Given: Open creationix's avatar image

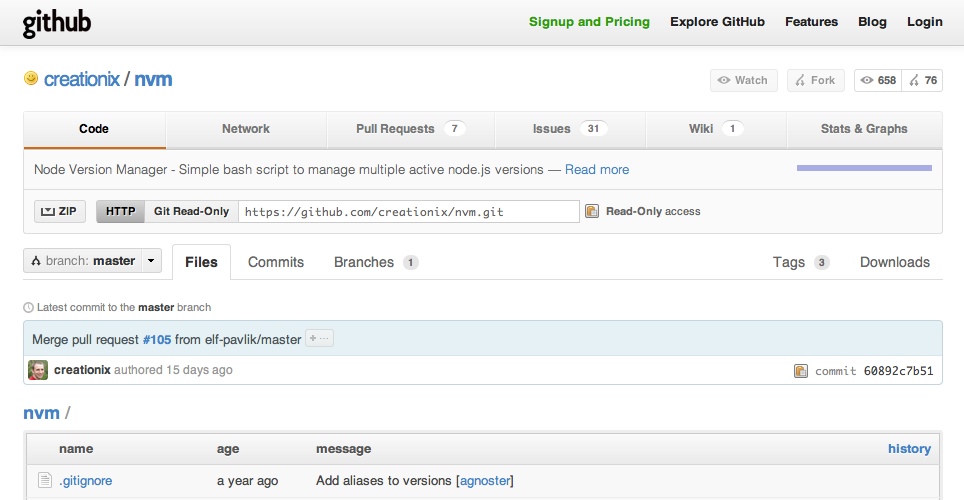Looking at the screenshot, I should (38, 370).
